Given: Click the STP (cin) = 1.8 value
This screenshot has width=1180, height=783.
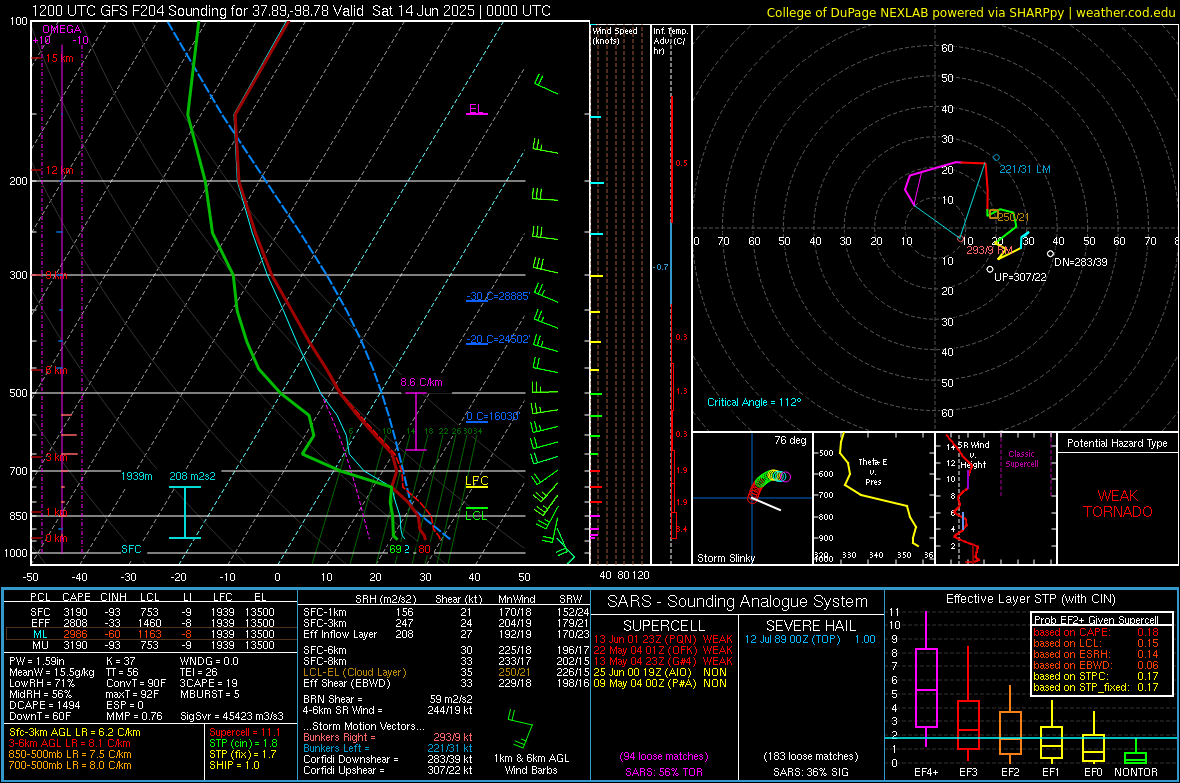Looking at the screenshot, I should coord(243,744).
